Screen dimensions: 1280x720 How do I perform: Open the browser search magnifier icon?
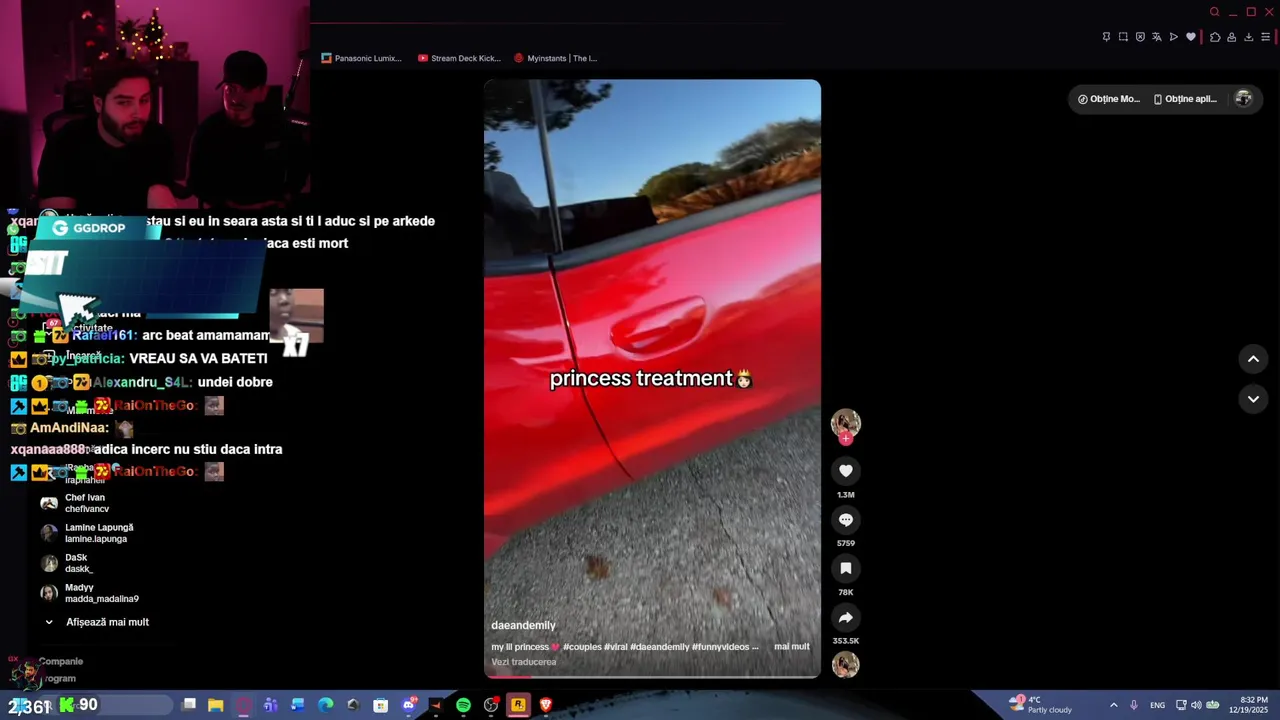1214,12
